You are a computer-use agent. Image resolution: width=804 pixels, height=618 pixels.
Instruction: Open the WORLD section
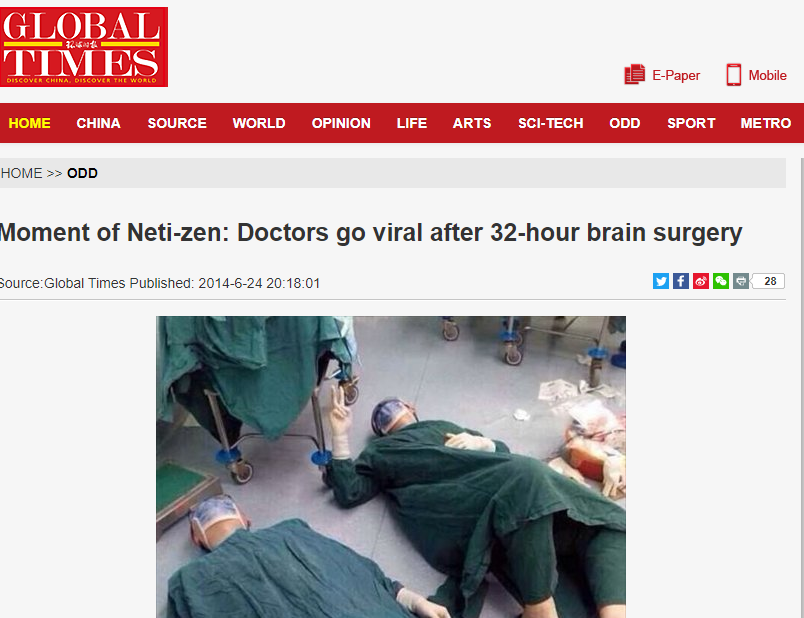coord(259,123)
